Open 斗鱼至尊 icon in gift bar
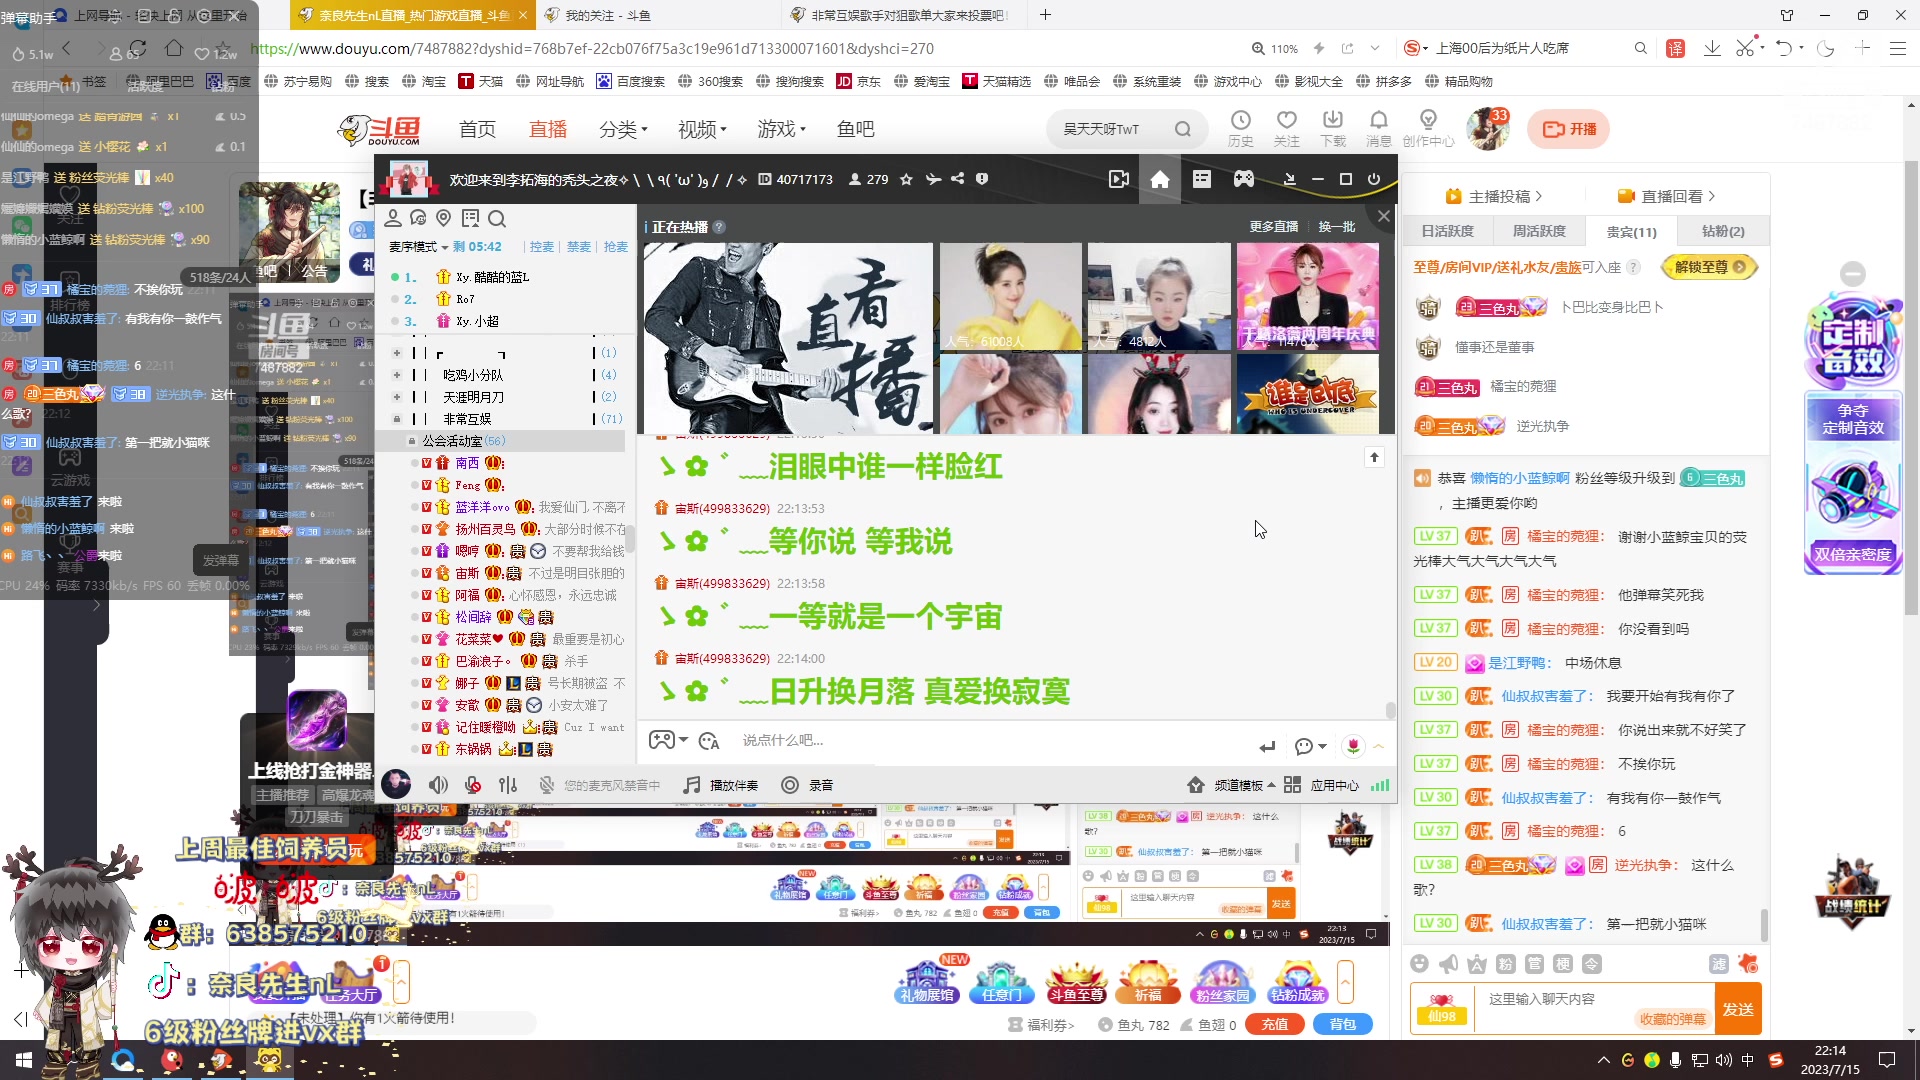 tap(1076, 980)
